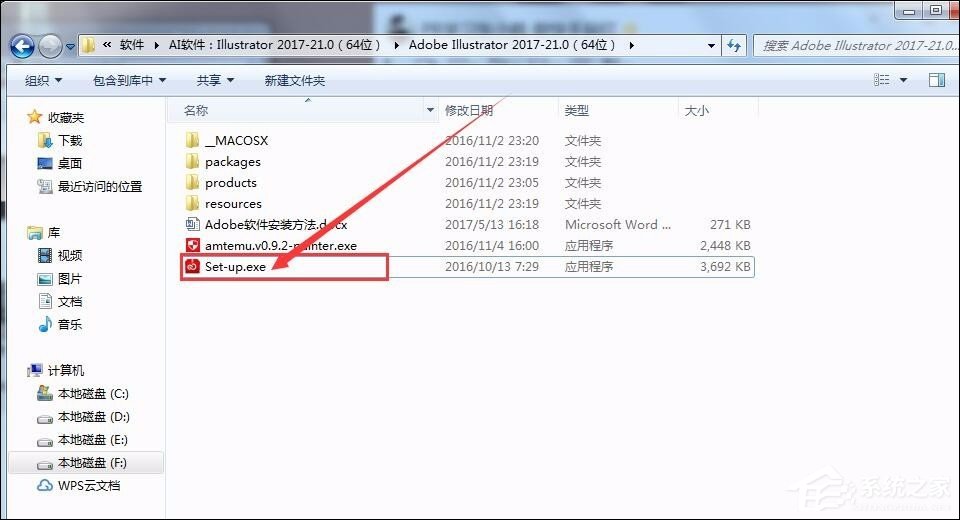Screen dimensions: 960x520
Task: Sort by the 类型 column header
Action: 576,110
